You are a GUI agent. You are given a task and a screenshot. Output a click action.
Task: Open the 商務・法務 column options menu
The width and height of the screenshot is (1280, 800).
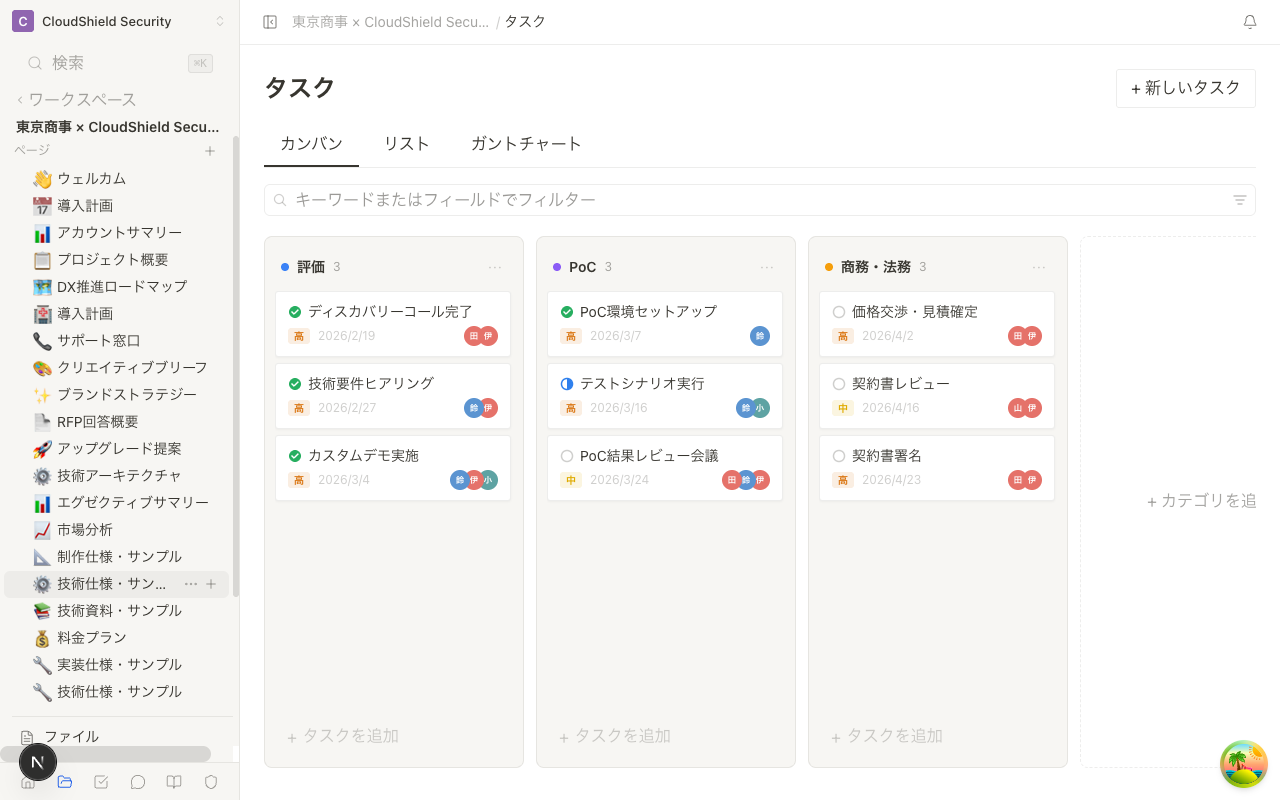click(x=1039, y=267)
